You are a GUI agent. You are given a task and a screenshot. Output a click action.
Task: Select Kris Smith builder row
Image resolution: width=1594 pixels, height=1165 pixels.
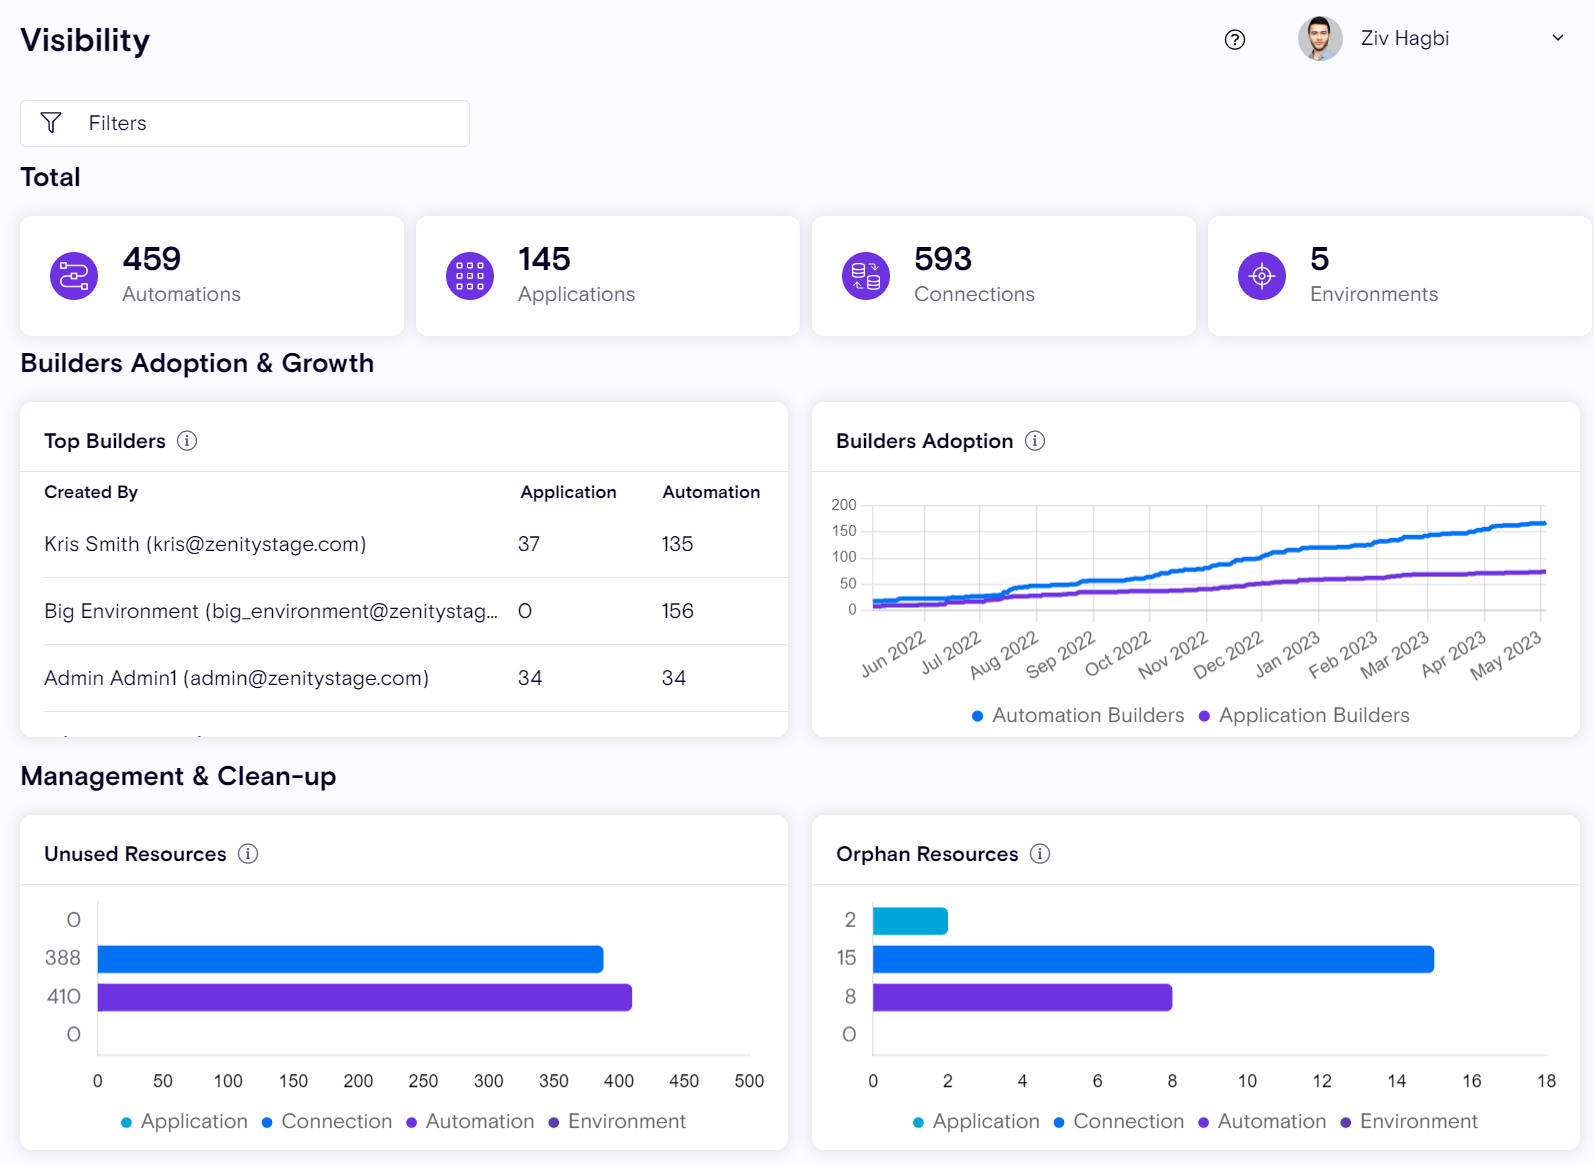(x=205, y=544)
